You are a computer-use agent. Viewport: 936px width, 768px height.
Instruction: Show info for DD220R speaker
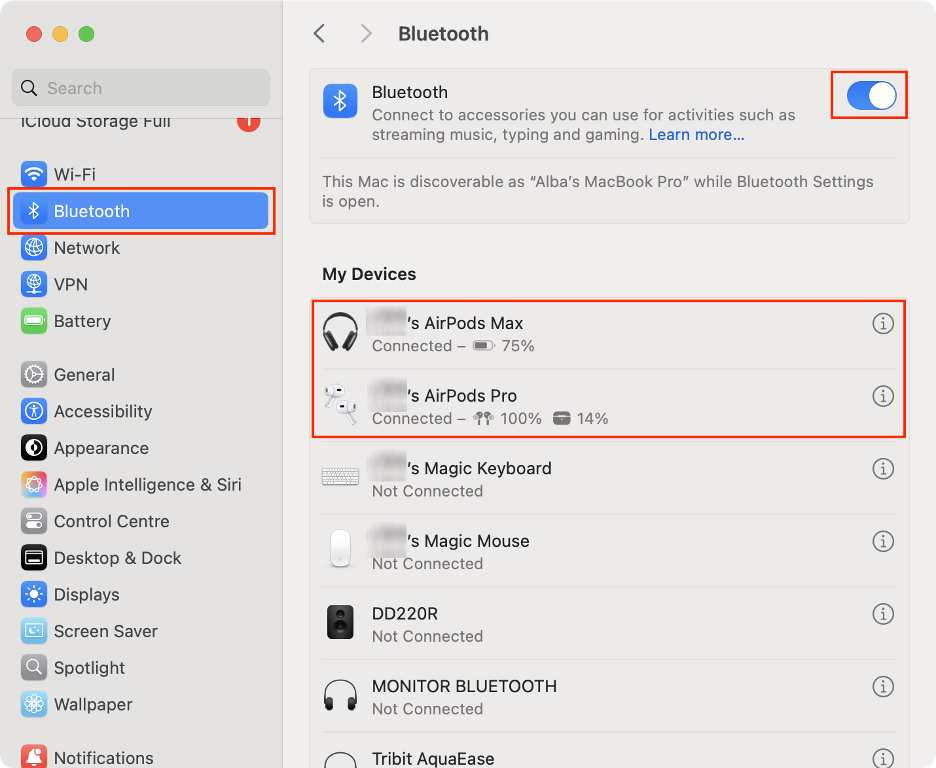click(883, 613)
